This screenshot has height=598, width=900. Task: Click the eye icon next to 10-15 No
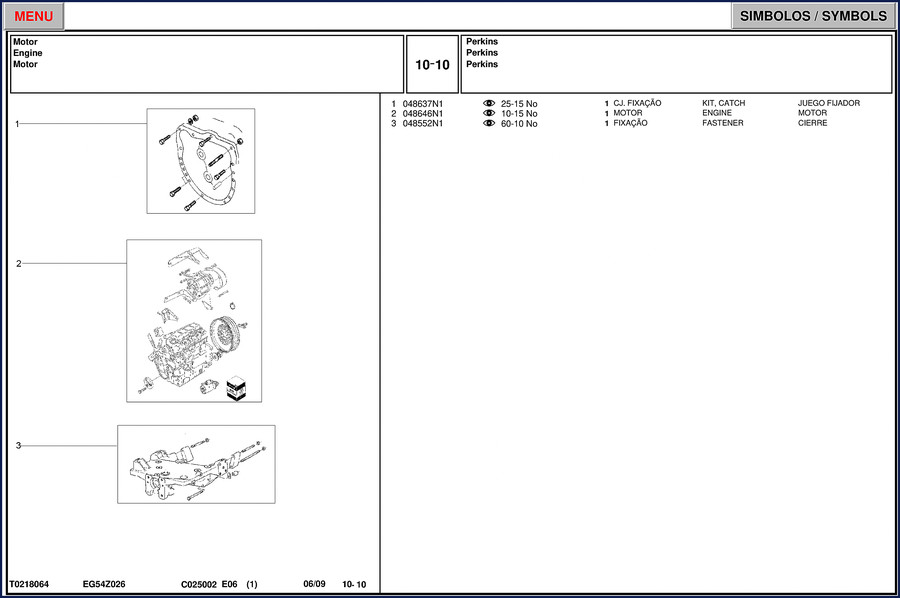tap(489, 113)
